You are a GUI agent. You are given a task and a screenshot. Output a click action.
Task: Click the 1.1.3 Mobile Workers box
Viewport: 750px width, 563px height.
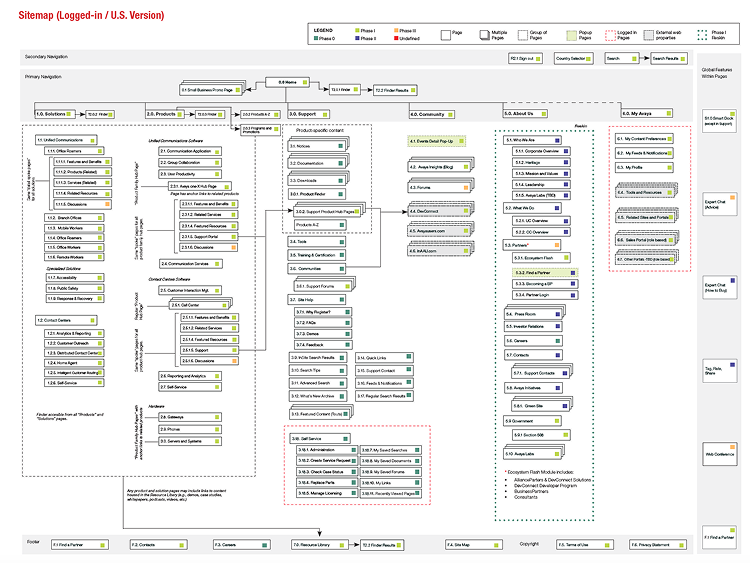click(x=74, y=228)
